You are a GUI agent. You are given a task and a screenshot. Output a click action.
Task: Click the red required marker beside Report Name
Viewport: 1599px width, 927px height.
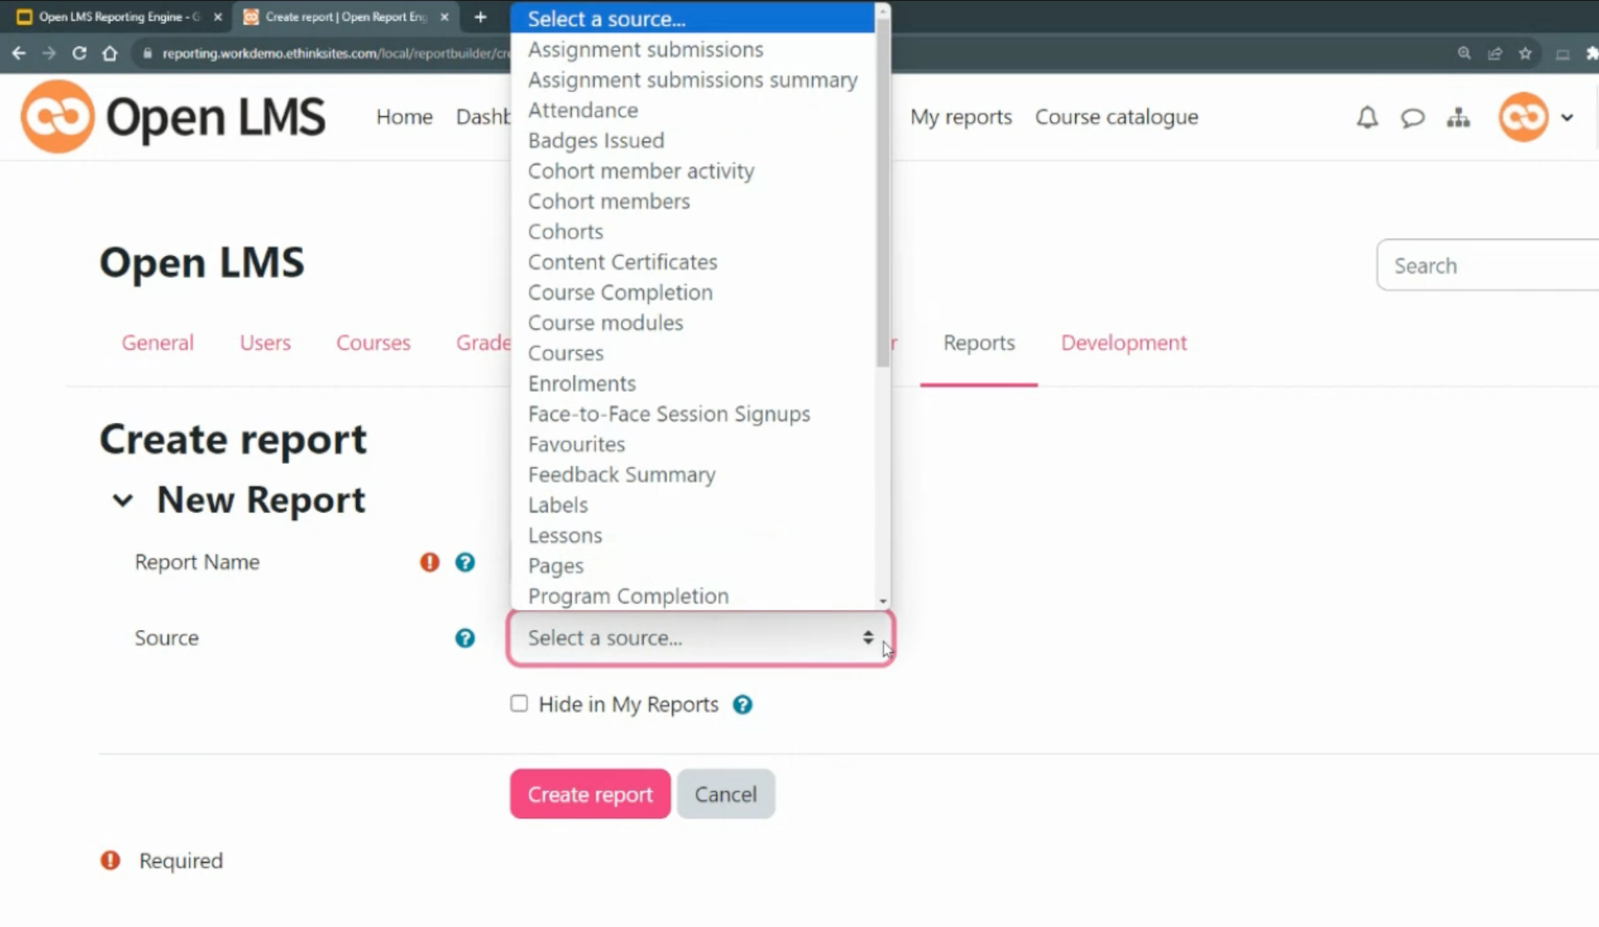pyautogui.click(x=428, y=562)
